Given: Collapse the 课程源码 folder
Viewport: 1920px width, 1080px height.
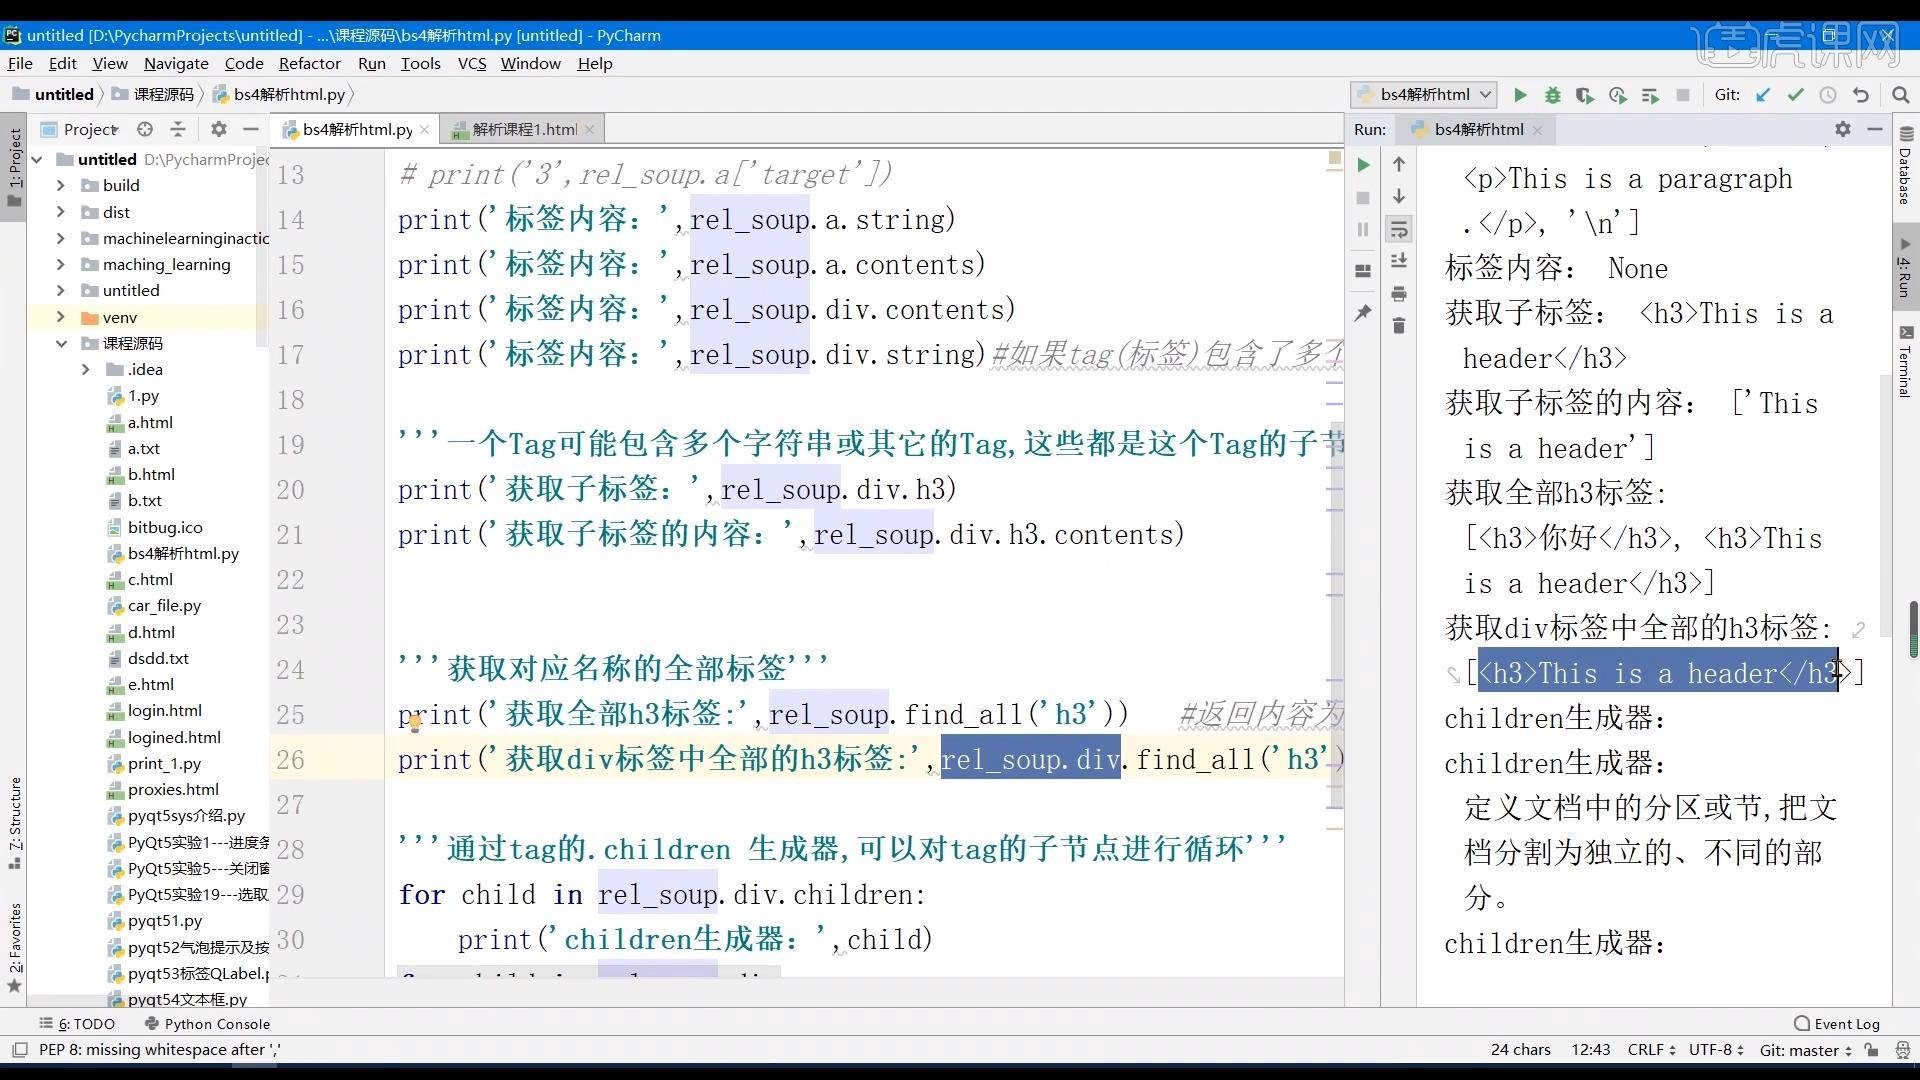Looking at the screenshot, I should [x=60, y=343].
